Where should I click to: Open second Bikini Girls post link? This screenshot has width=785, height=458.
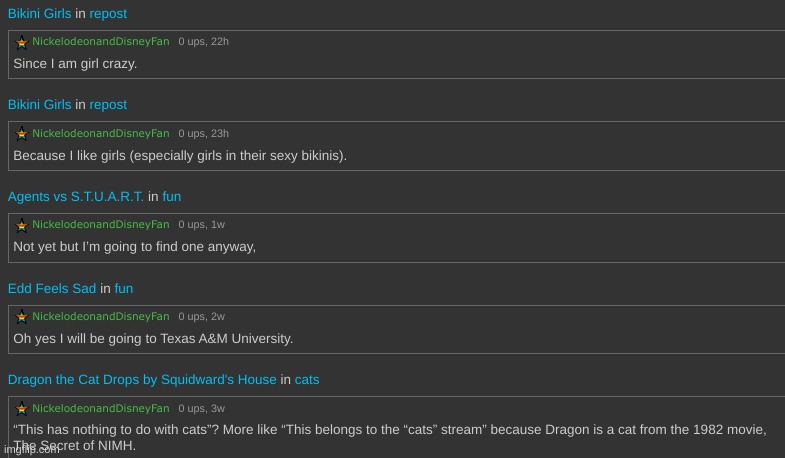(40, 105)
